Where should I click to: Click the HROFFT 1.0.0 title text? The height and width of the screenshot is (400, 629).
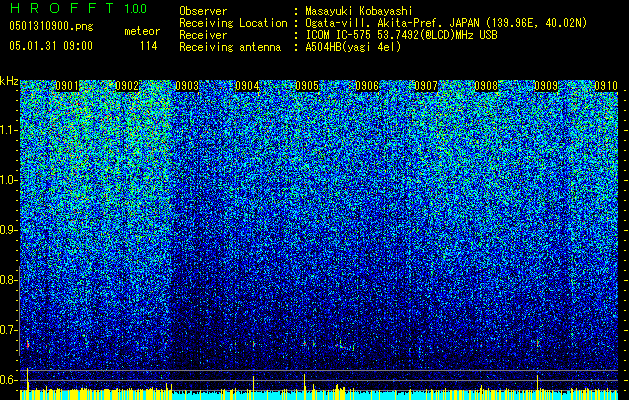(x=79, y=8)
